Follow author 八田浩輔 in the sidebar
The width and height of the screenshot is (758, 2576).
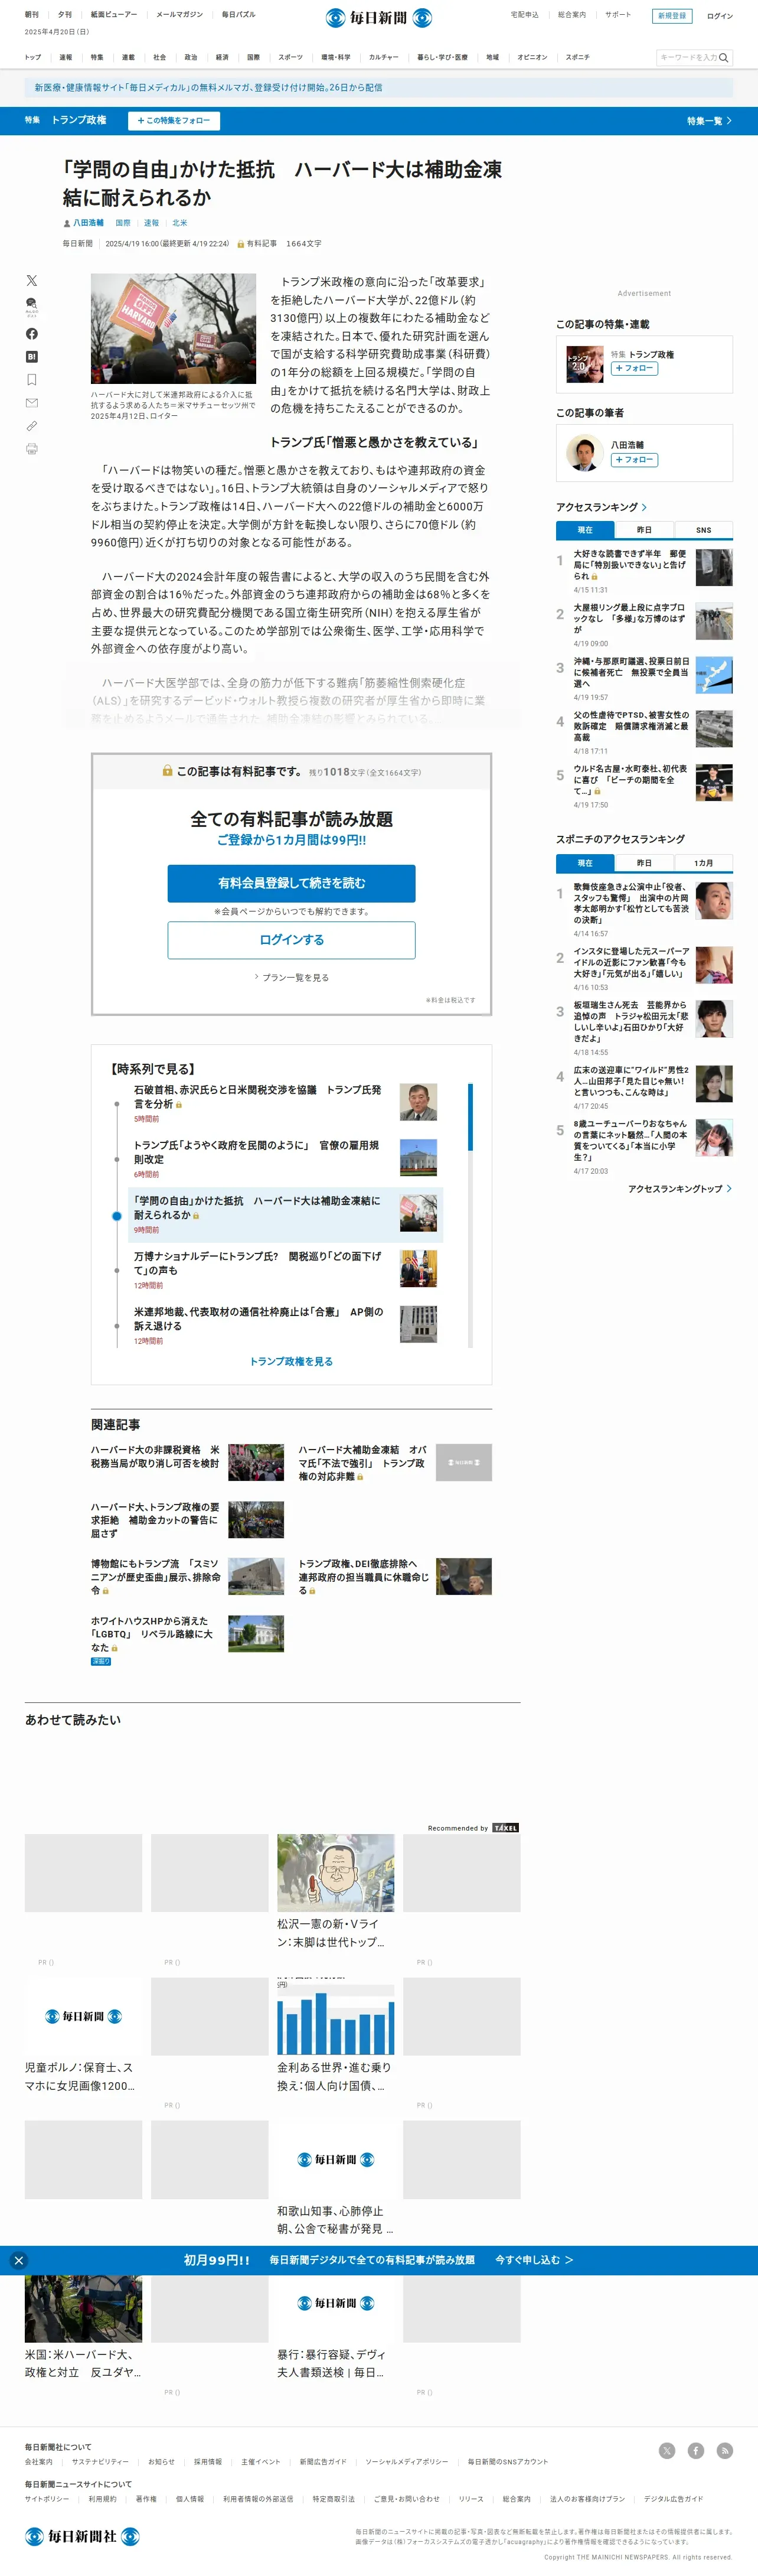634,460
